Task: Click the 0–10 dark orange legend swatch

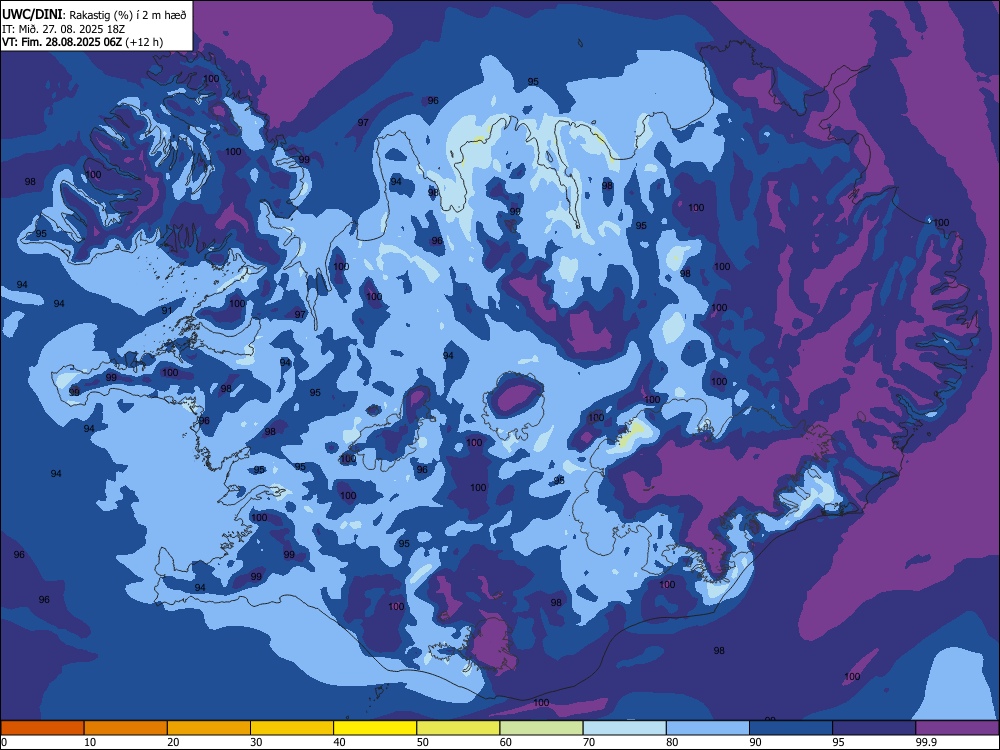Action: point(42,728)
